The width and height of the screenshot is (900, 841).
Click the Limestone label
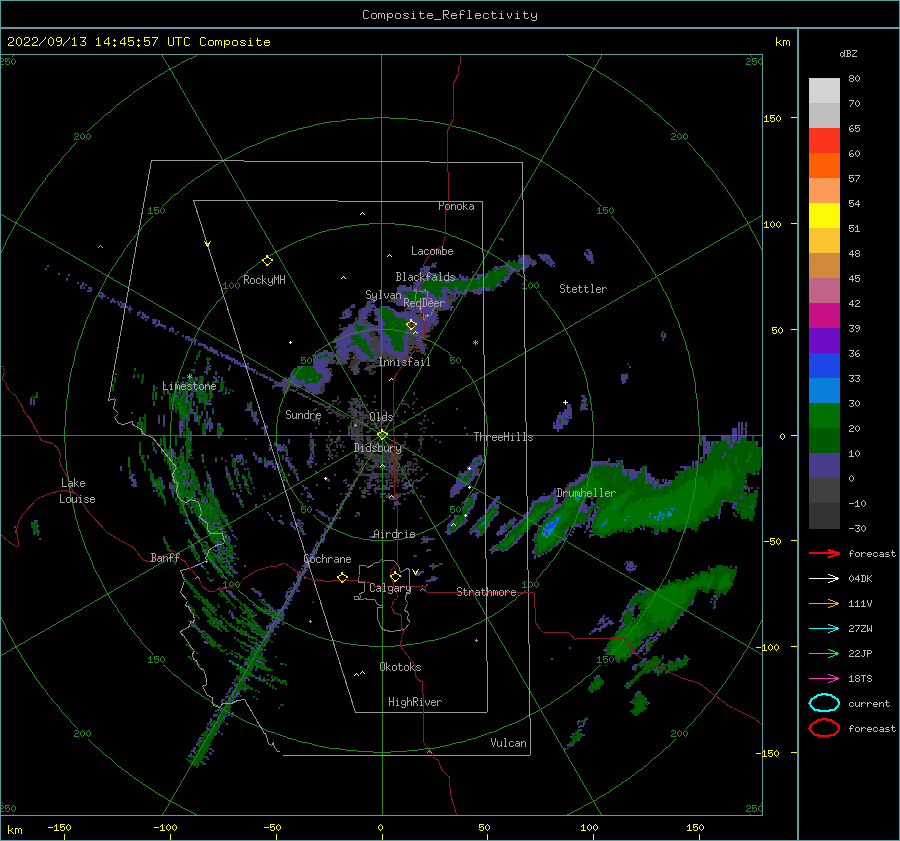point(189,386)
